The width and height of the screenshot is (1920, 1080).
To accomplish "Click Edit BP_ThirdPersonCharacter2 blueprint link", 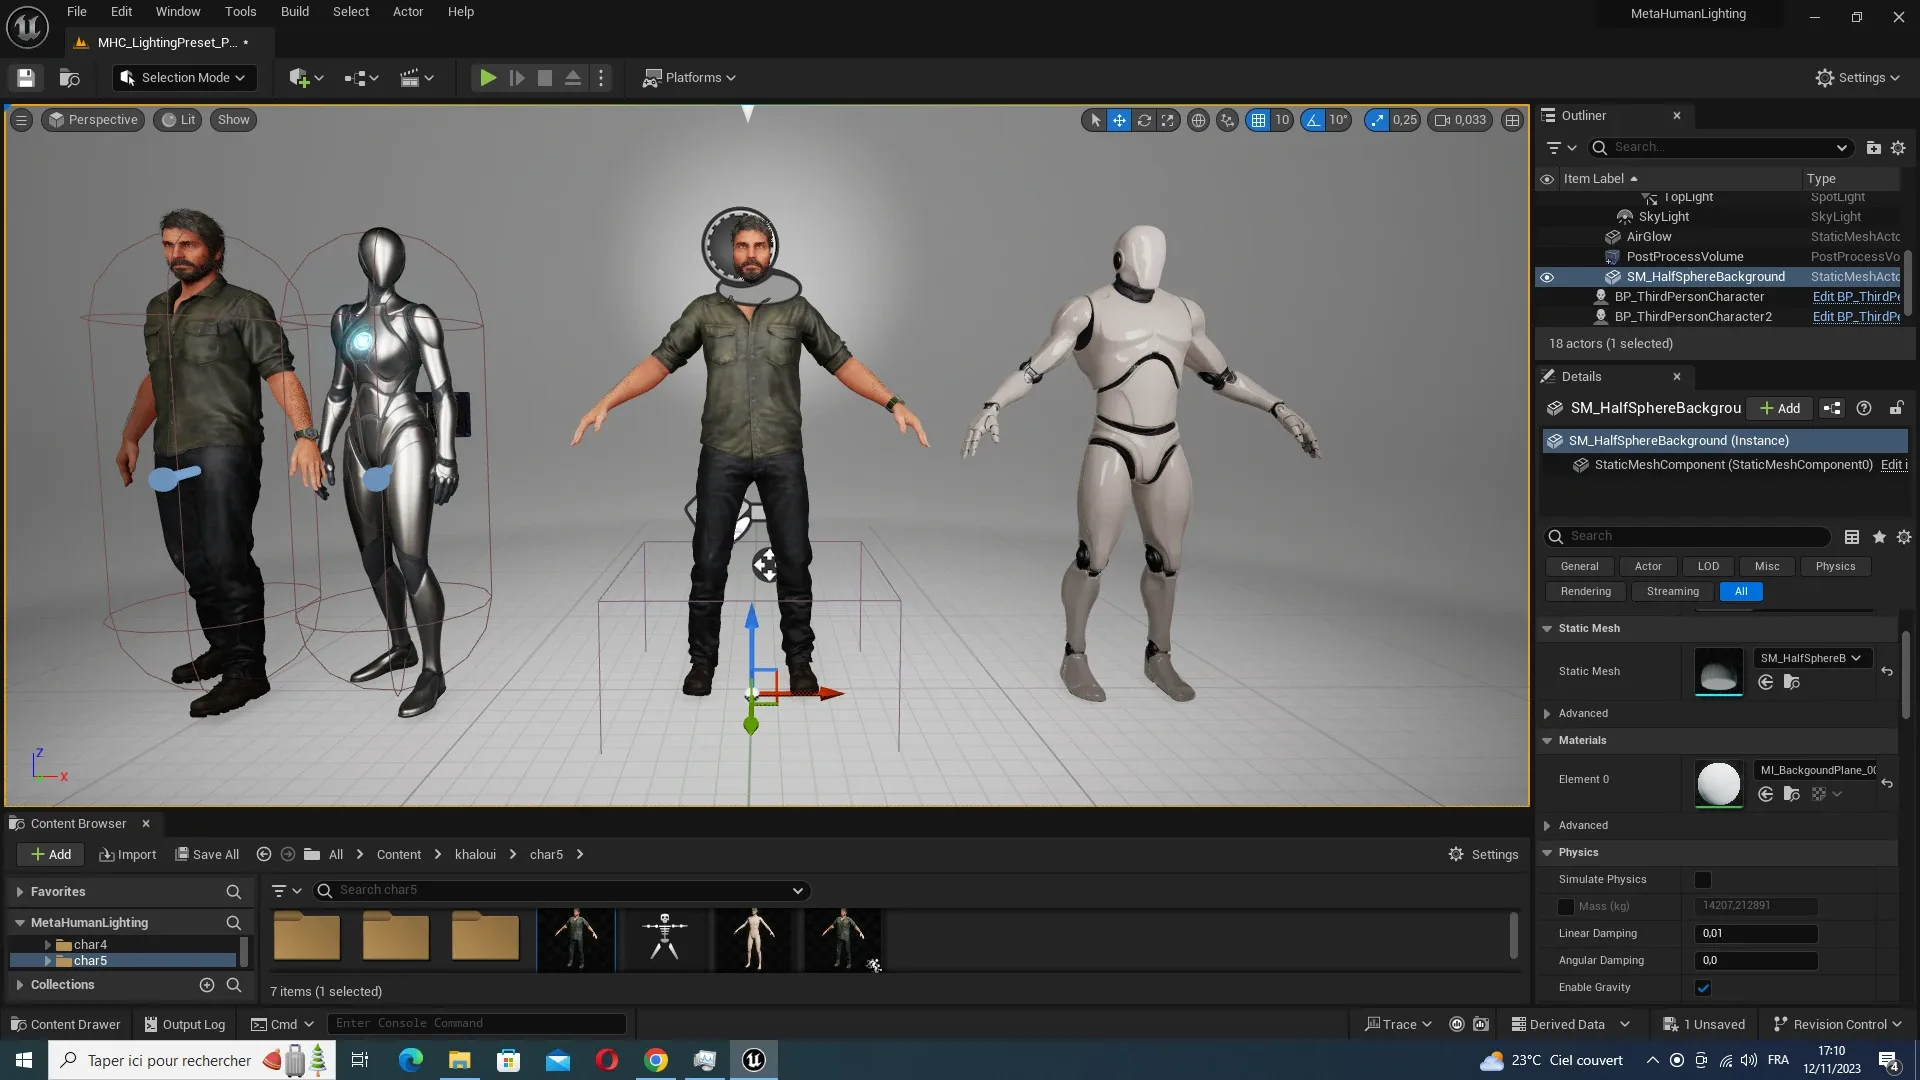I will 1855,317.
